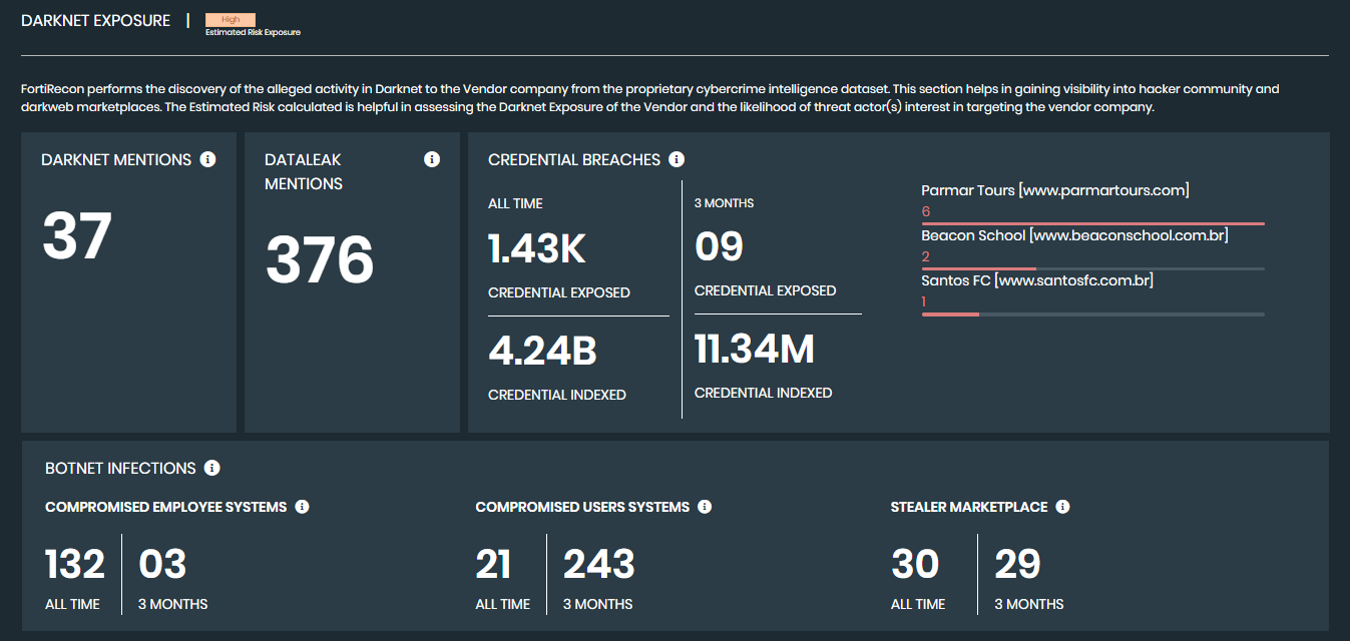Open the Santos FC website link

click(1037, 279)
